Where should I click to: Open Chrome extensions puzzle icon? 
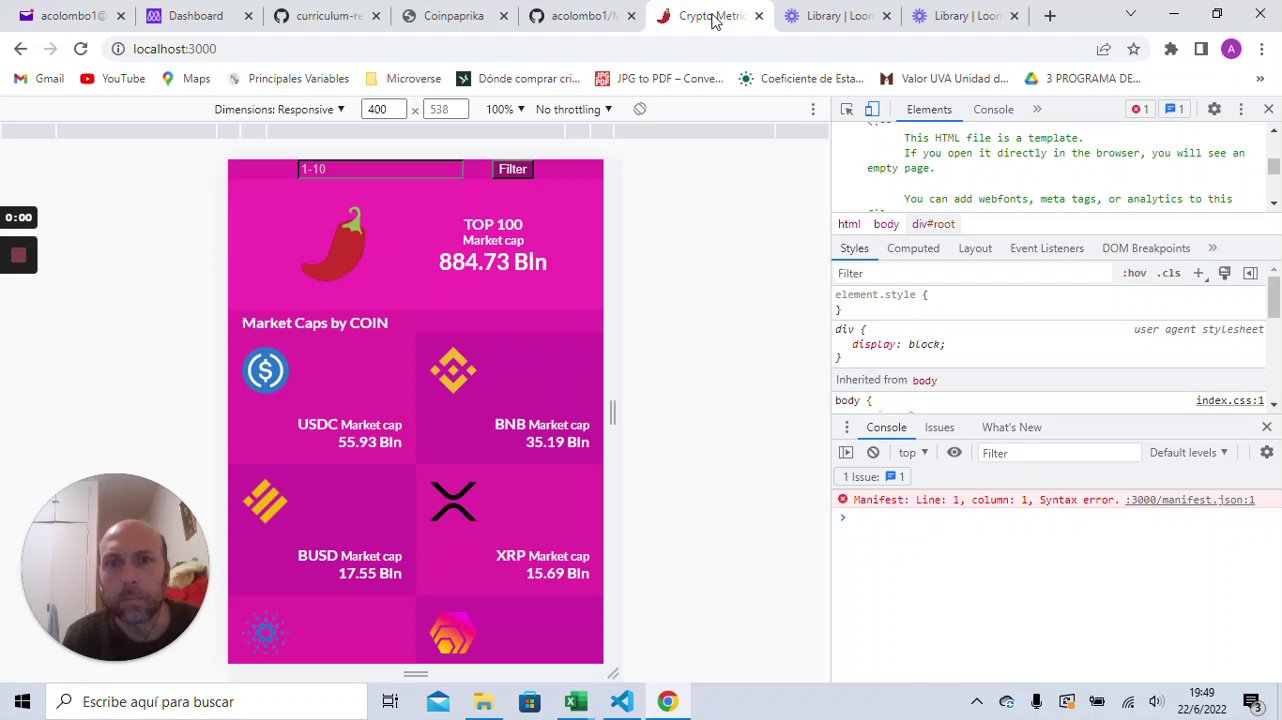pyautogui.click(x=1171, y=48)
